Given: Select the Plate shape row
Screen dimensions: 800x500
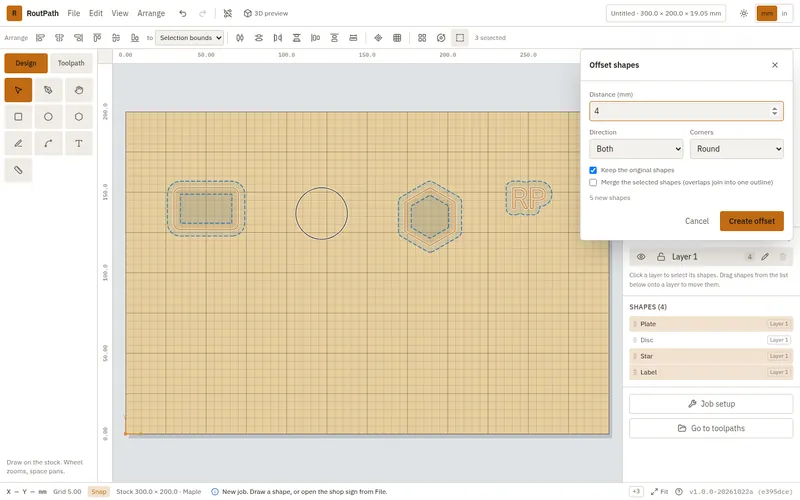Looking at the screenshot, I should coord(711,324).
